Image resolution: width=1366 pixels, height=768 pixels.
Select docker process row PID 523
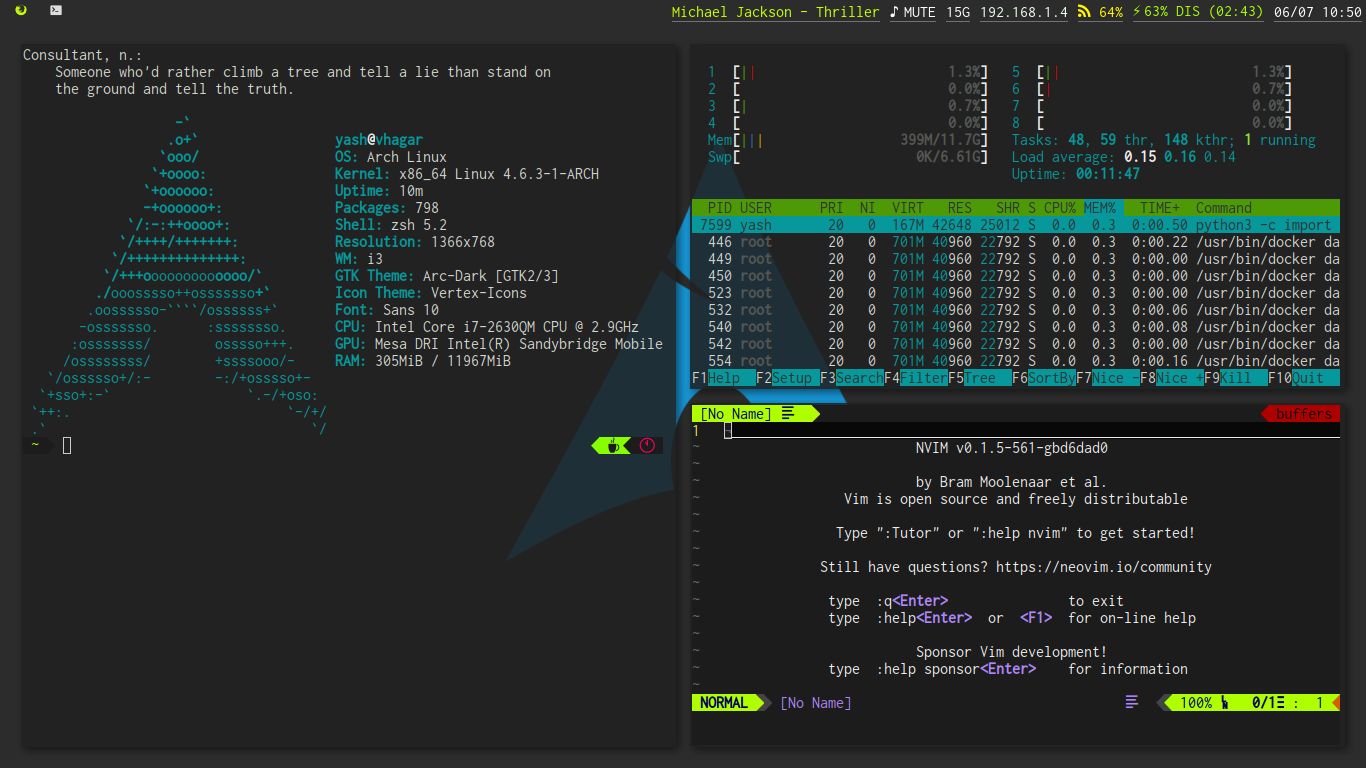tap(1016, 293)
